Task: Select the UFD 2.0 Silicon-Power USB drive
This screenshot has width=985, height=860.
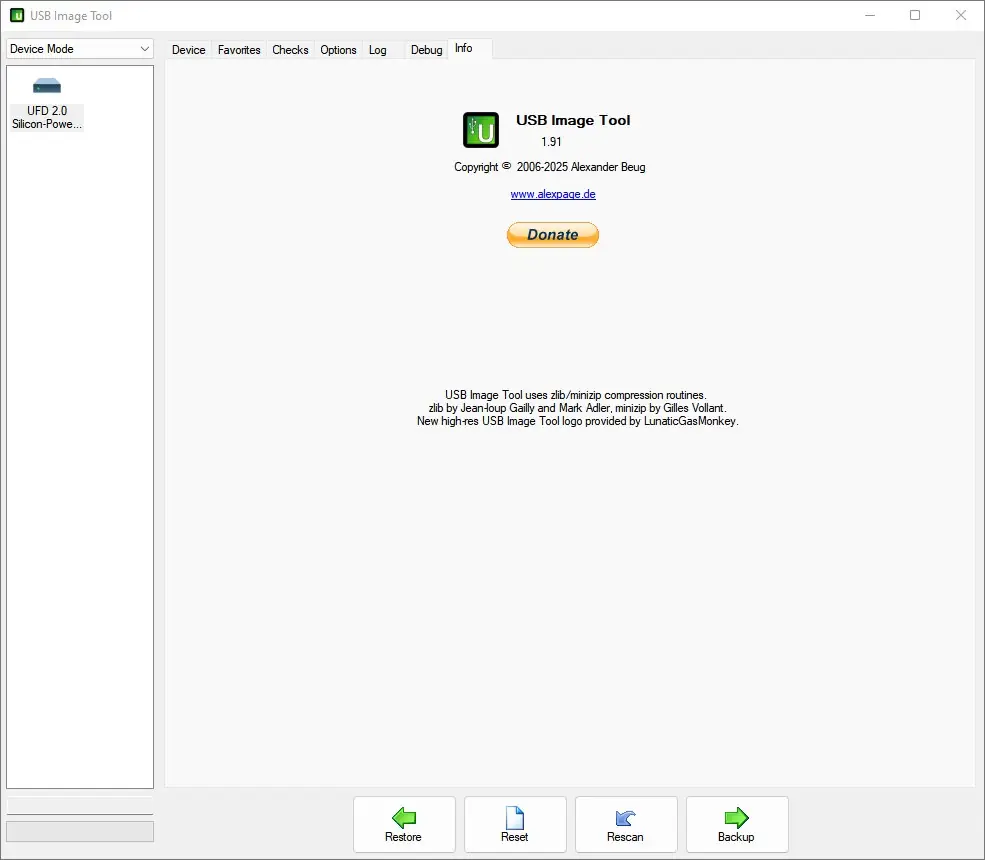Action: 47,104
